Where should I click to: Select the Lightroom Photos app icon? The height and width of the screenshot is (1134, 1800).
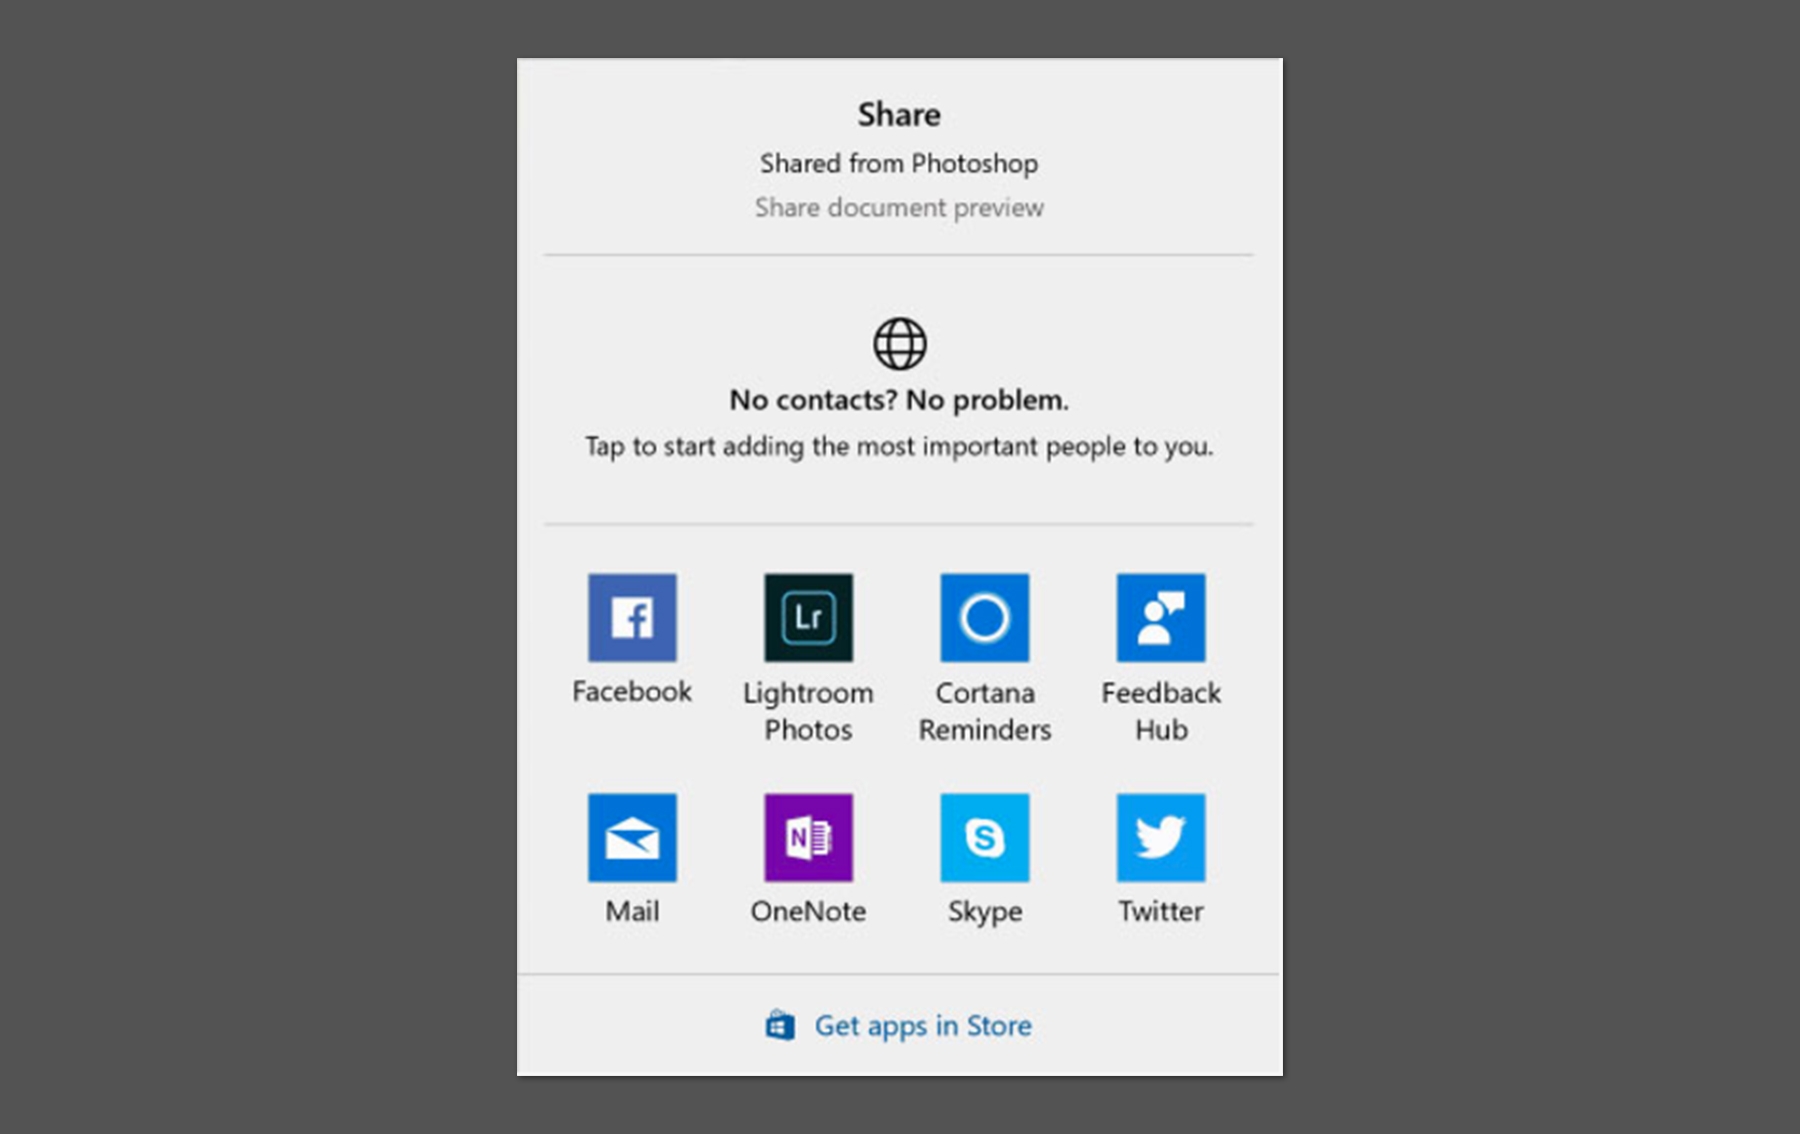(x=808, y=616)
